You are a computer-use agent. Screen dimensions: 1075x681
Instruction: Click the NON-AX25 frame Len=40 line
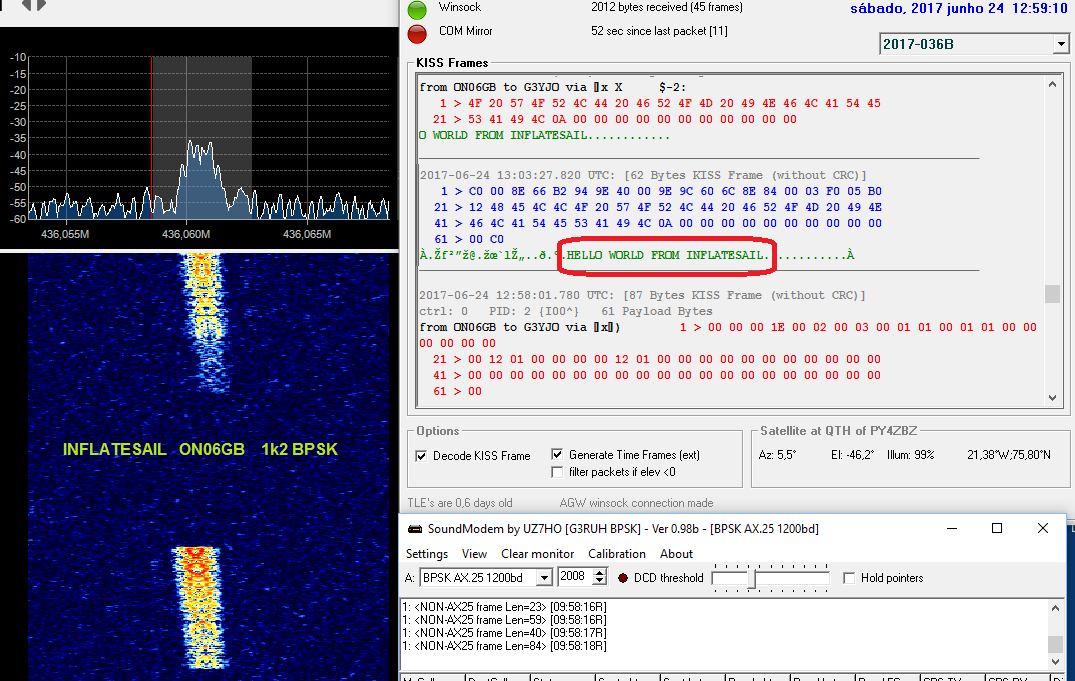coord(504,633)
